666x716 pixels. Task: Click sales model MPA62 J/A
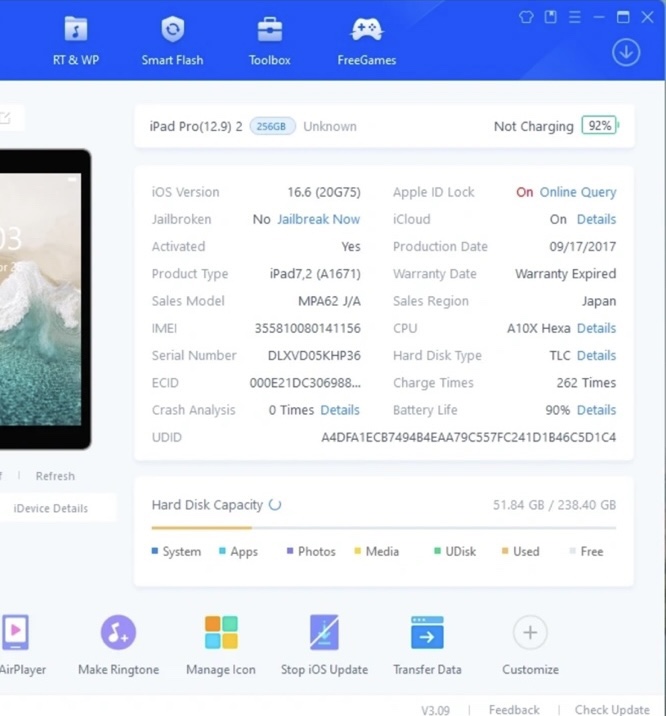click(x=330, y=301)
